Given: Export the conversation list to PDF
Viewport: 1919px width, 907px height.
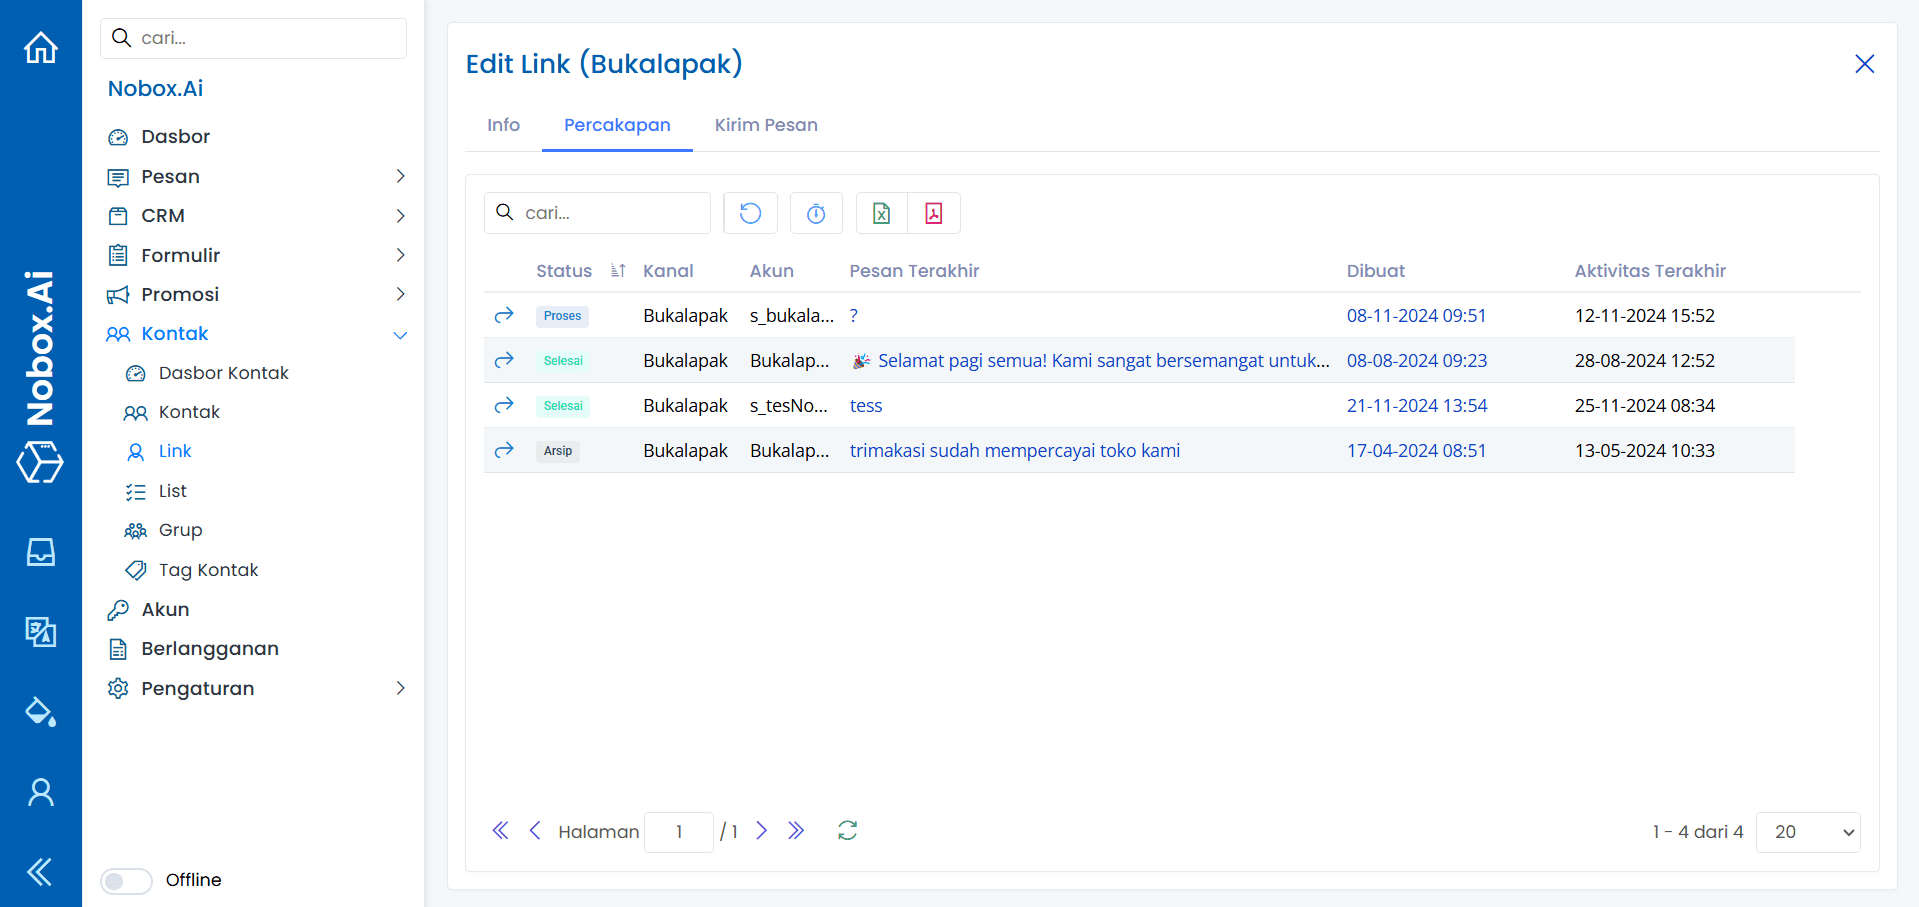Looking at the screenshot, I should click(933, 213).
